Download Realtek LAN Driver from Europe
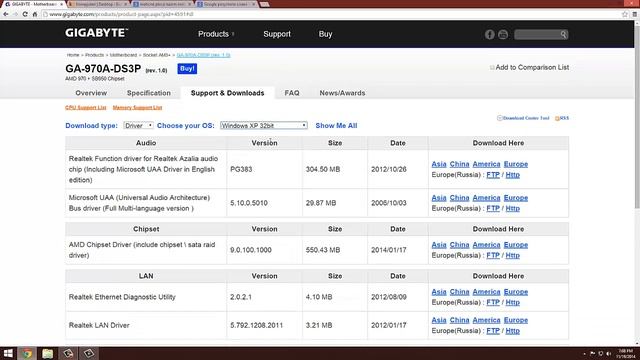Screen dimensions: 640x360 coord(516,320)
